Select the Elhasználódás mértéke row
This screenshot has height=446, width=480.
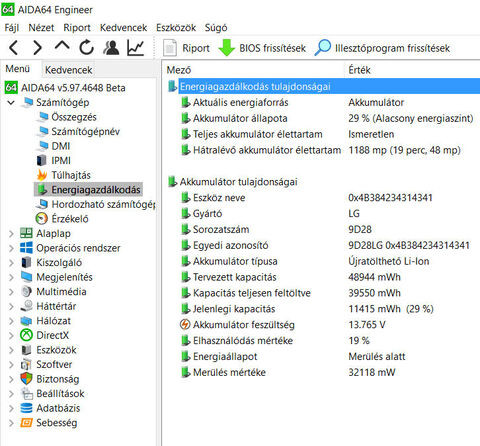click(x=243, y=340)
